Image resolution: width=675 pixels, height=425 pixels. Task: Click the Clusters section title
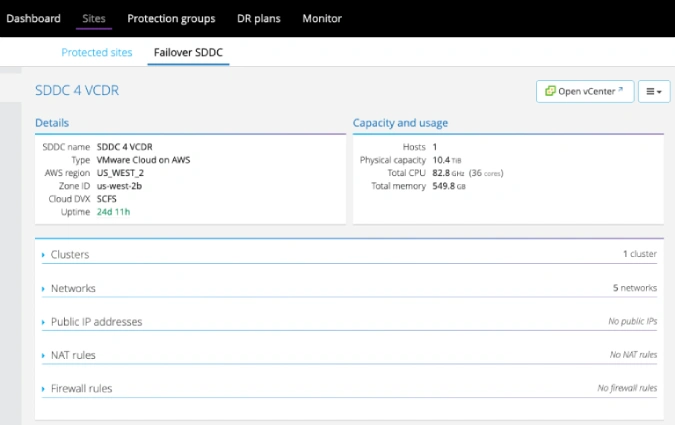70,254
